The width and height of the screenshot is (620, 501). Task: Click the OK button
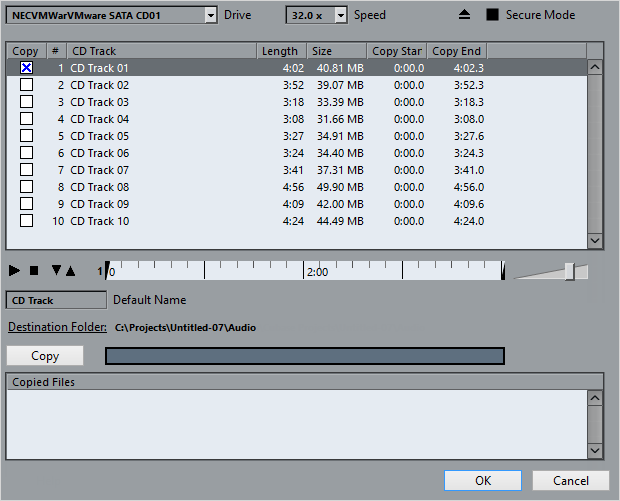(483, 480)
